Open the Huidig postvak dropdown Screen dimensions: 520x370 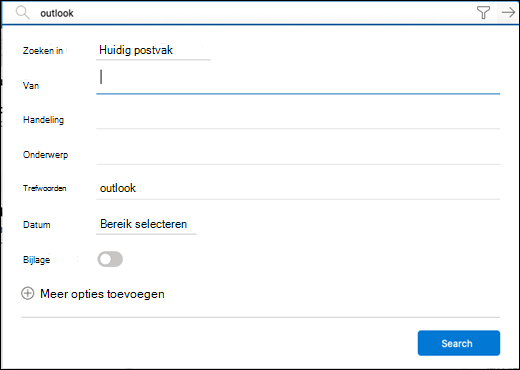(x=153, y=50)
